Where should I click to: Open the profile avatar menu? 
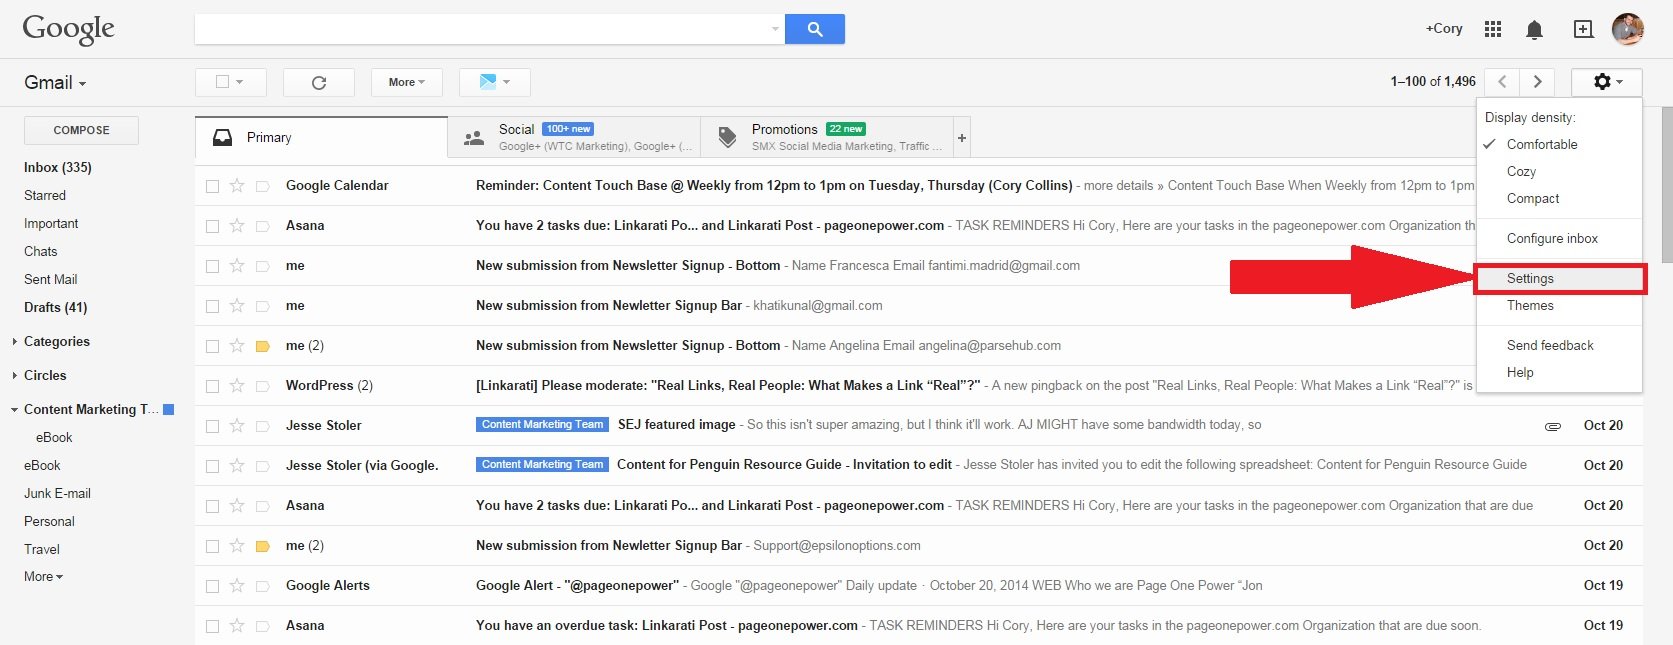[1627, 29]
